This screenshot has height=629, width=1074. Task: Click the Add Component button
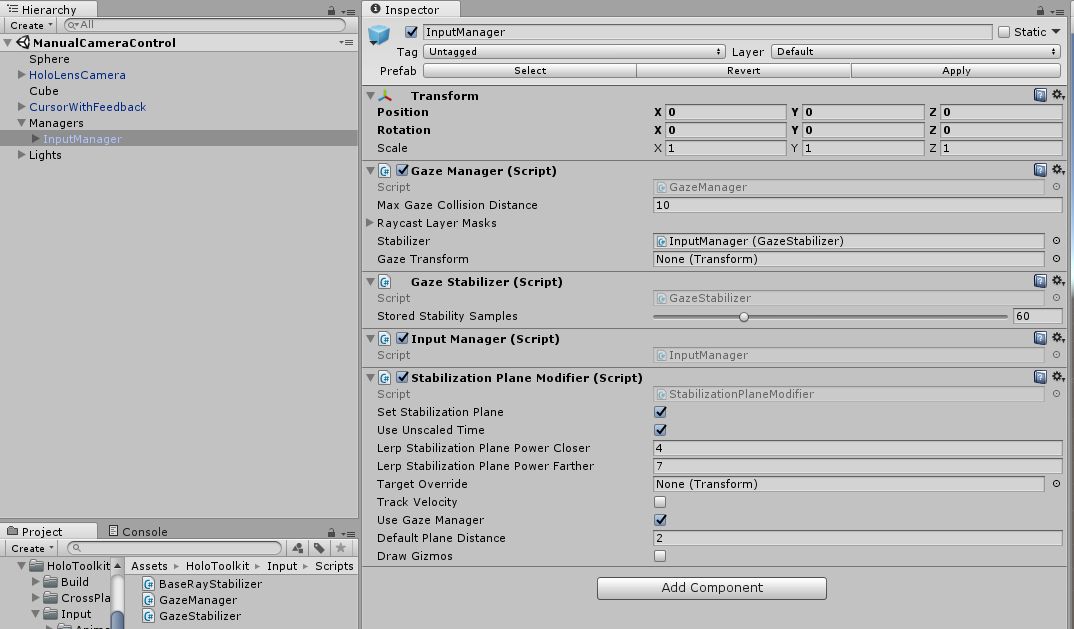coord(711,588)
